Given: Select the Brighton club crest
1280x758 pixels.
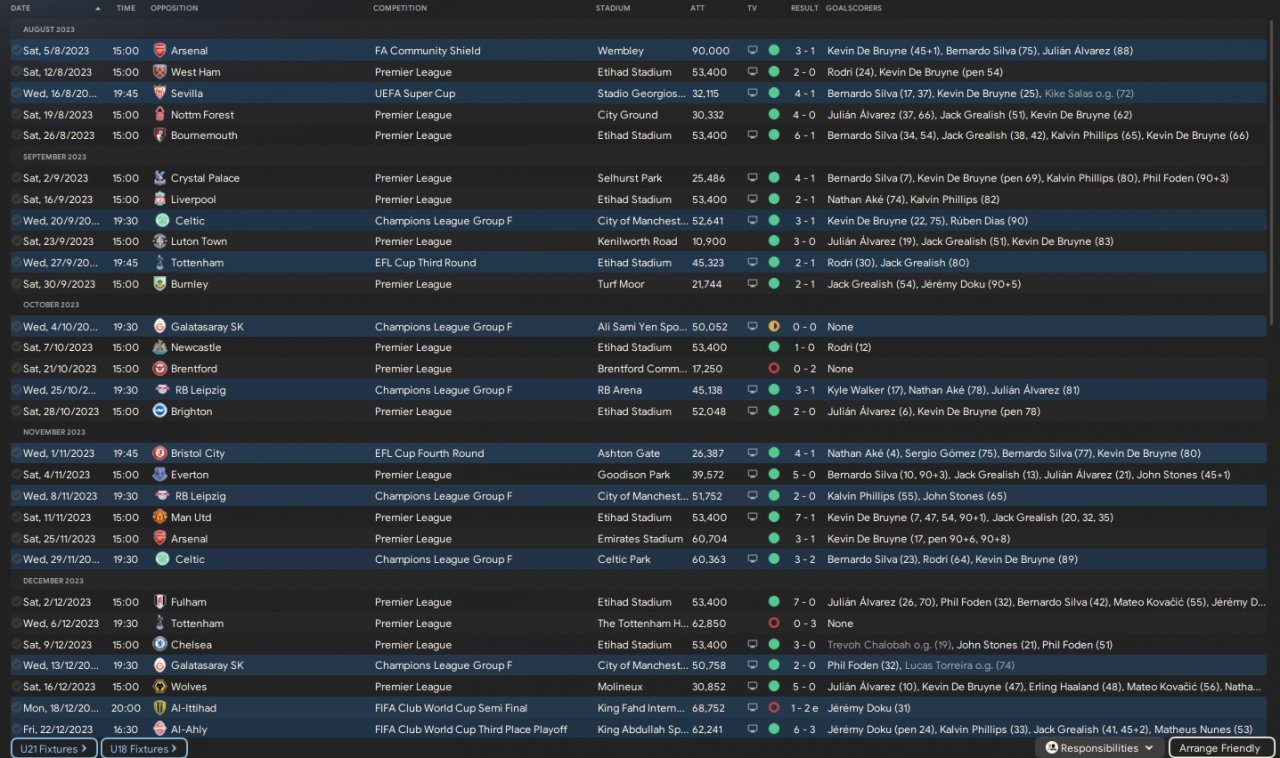Looking at the screenshot, I should (x=160, y=411).
